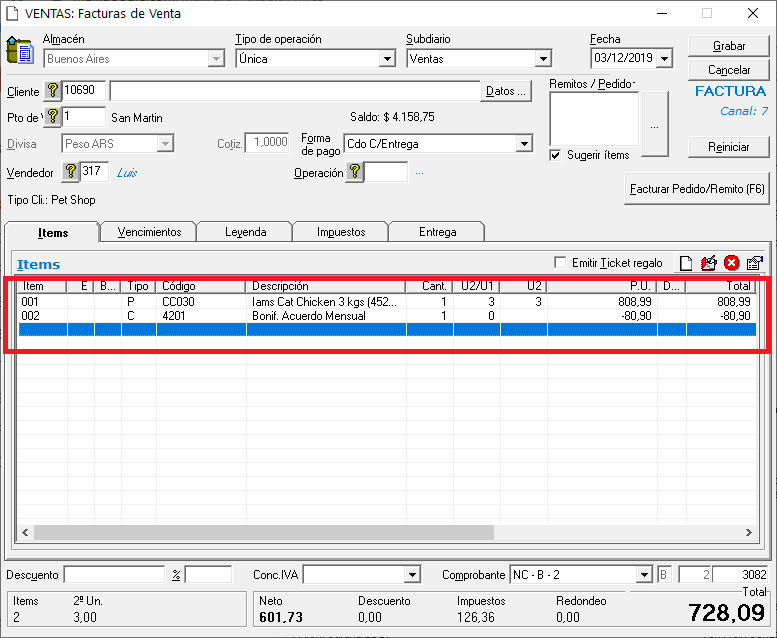Uncheck the Sugerir ítems checkbox
The height and width of the screenshot is (638, 777).
(x=556, y=155)
